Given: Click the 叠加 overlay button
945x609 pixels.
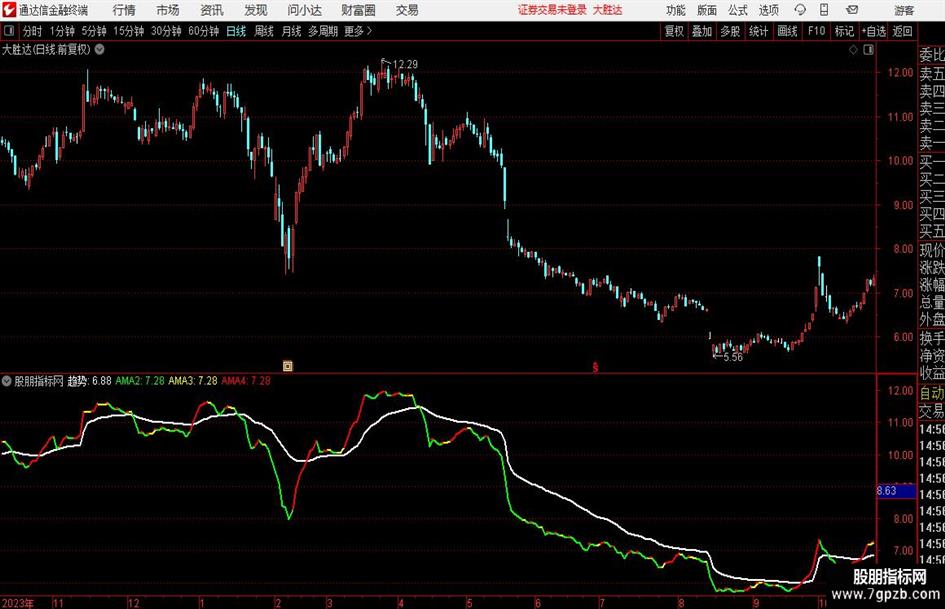Looking at the screenshot, I should [x=702, y=31].
